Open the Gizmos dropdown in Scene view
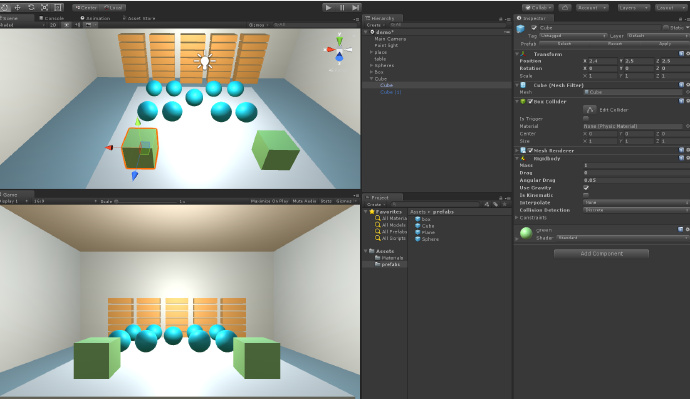 pyautogui.click(x=259, y=25)
